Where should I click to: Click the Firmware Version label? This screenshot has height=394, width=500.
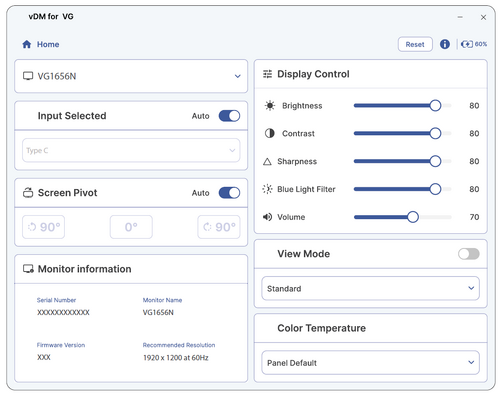coord(61,345)
